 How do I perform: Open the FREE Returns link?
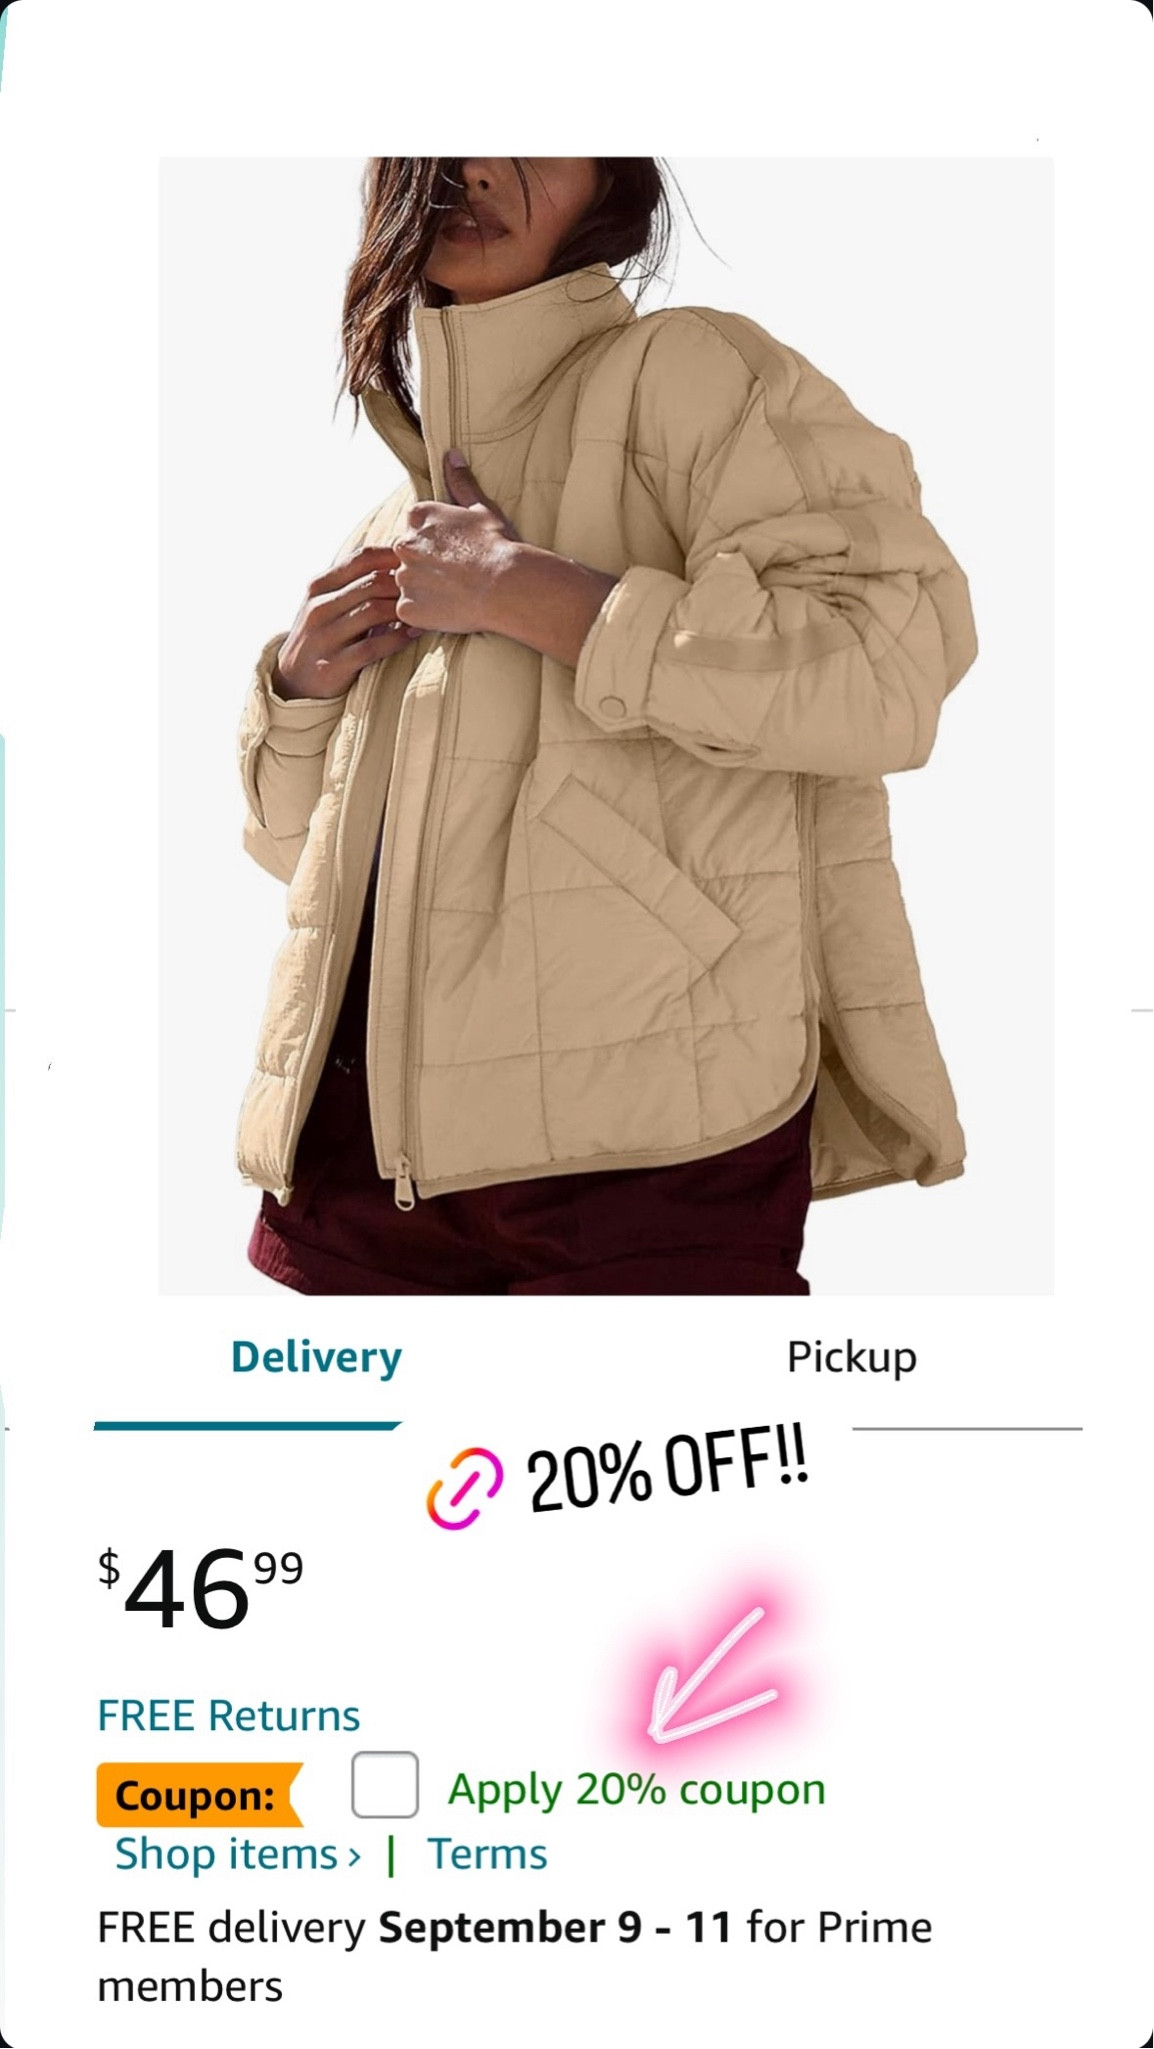point(228,1715)
